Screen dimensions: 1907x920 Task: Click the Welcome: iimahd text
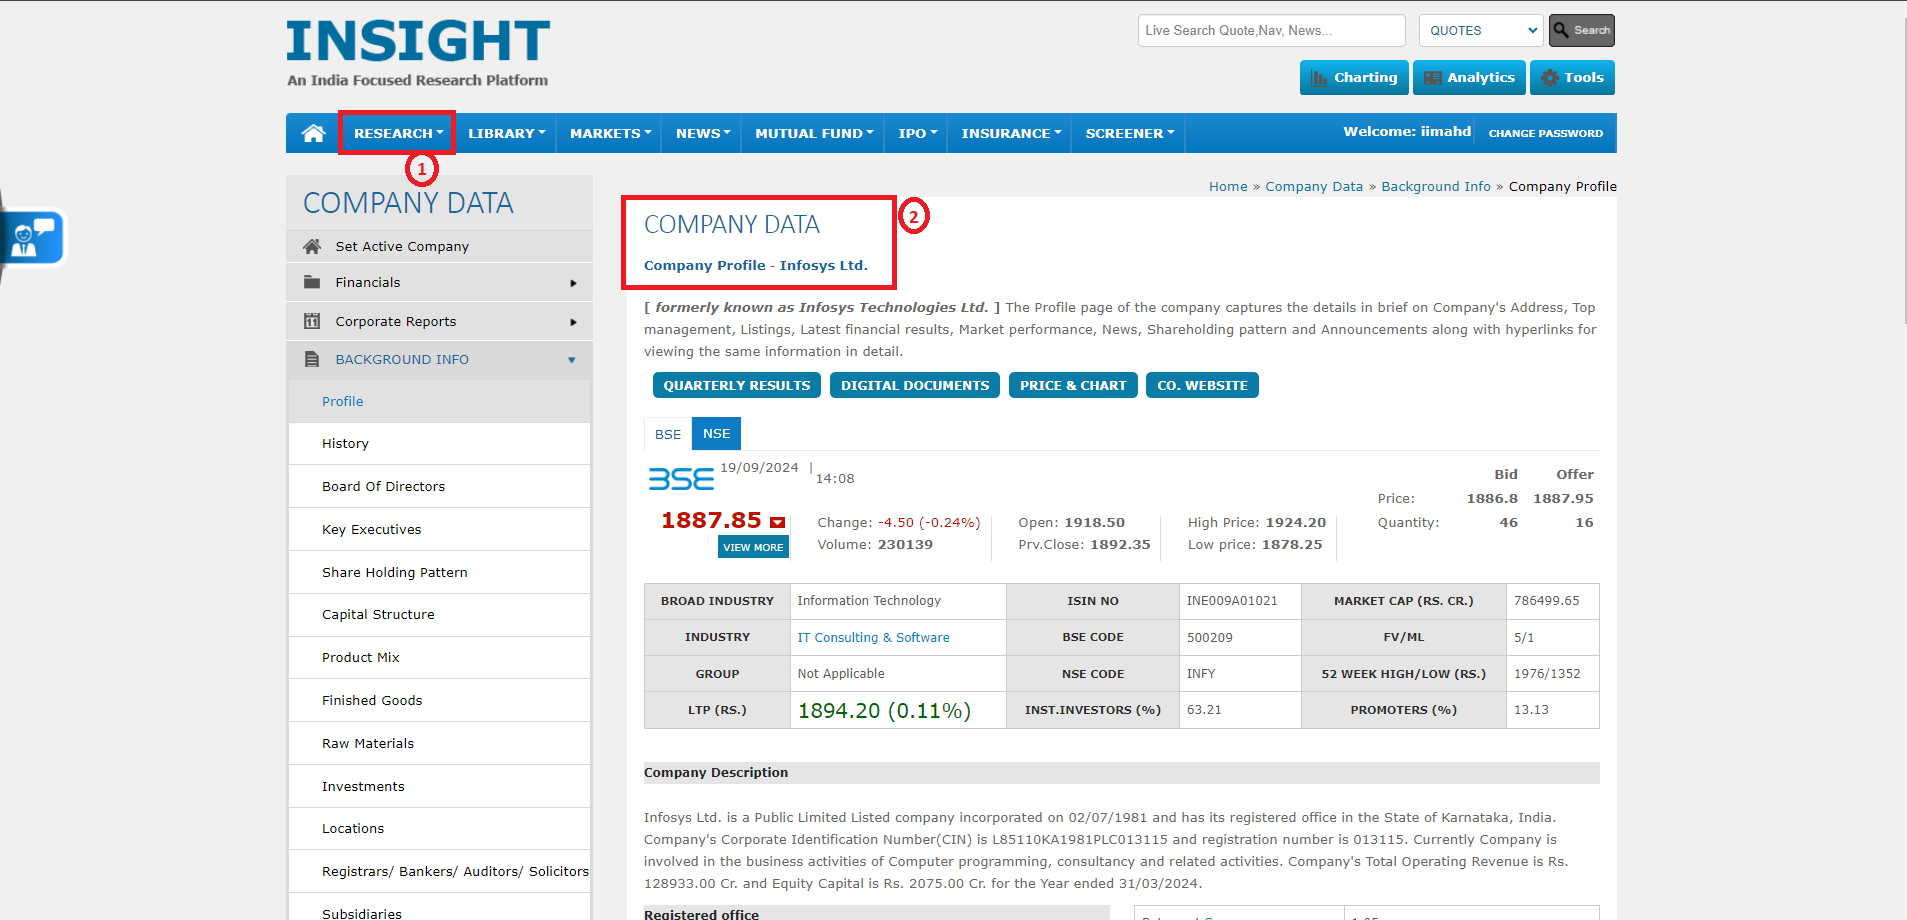1407,132
